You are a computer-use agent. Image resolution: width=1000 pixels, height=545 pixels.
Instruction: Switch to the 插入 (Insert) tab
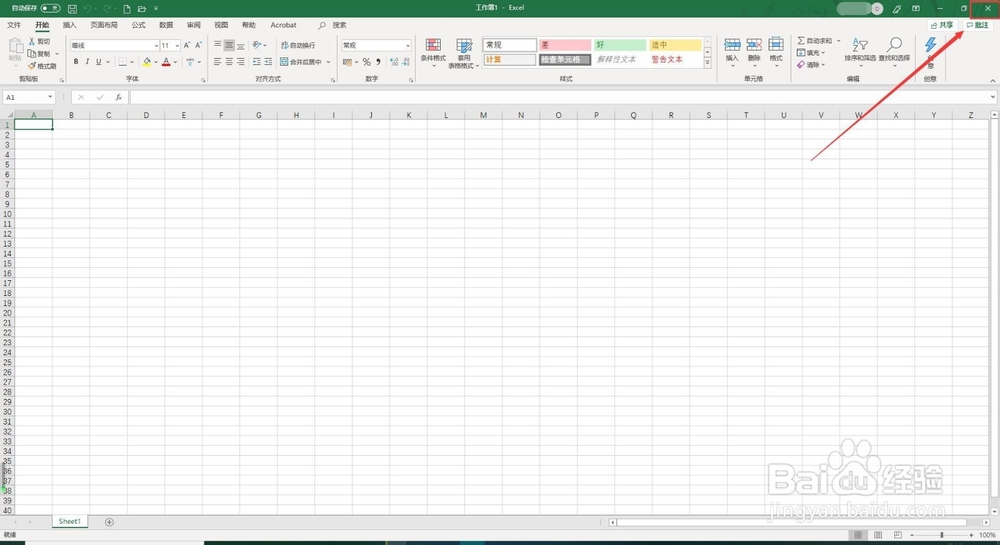(x=70, y=25)
